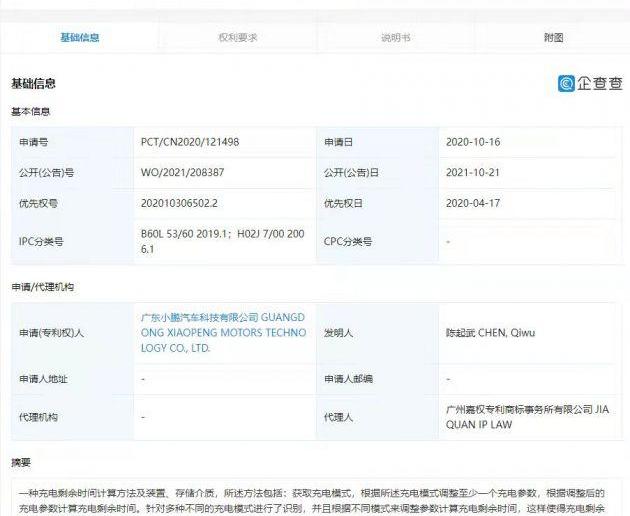
Task: Click the 申请日 label cell
Action: click(377, 142)
